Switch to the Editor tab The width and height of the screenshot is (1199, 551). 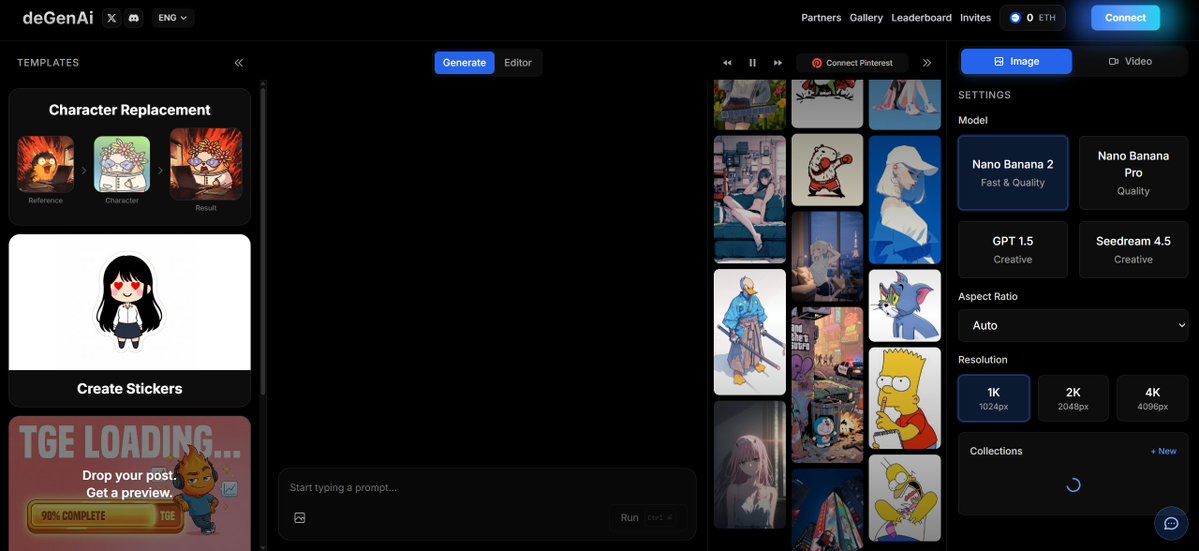click(x=518, y=63)
